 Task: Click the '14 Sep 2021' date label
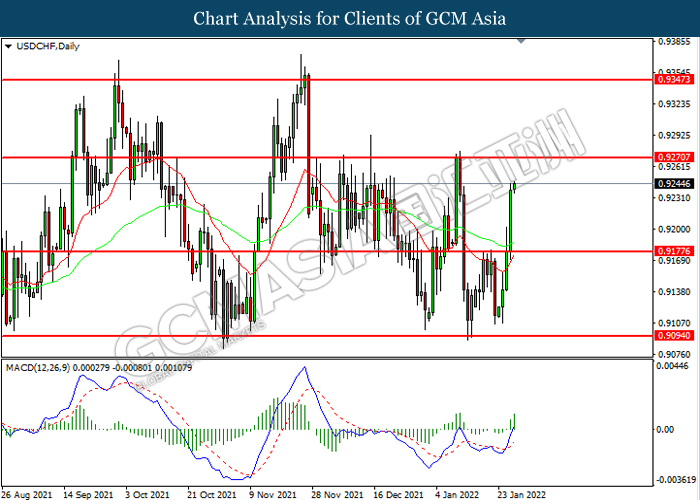(88, 495)
